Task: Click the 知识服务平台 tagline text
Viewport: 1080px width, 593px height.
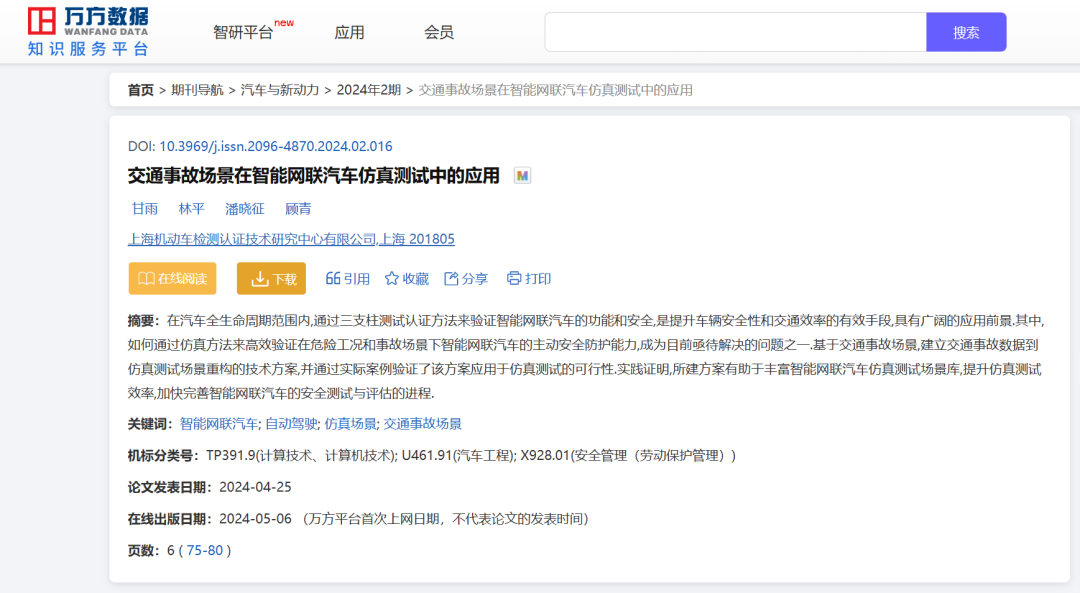Action: point(87,49)
